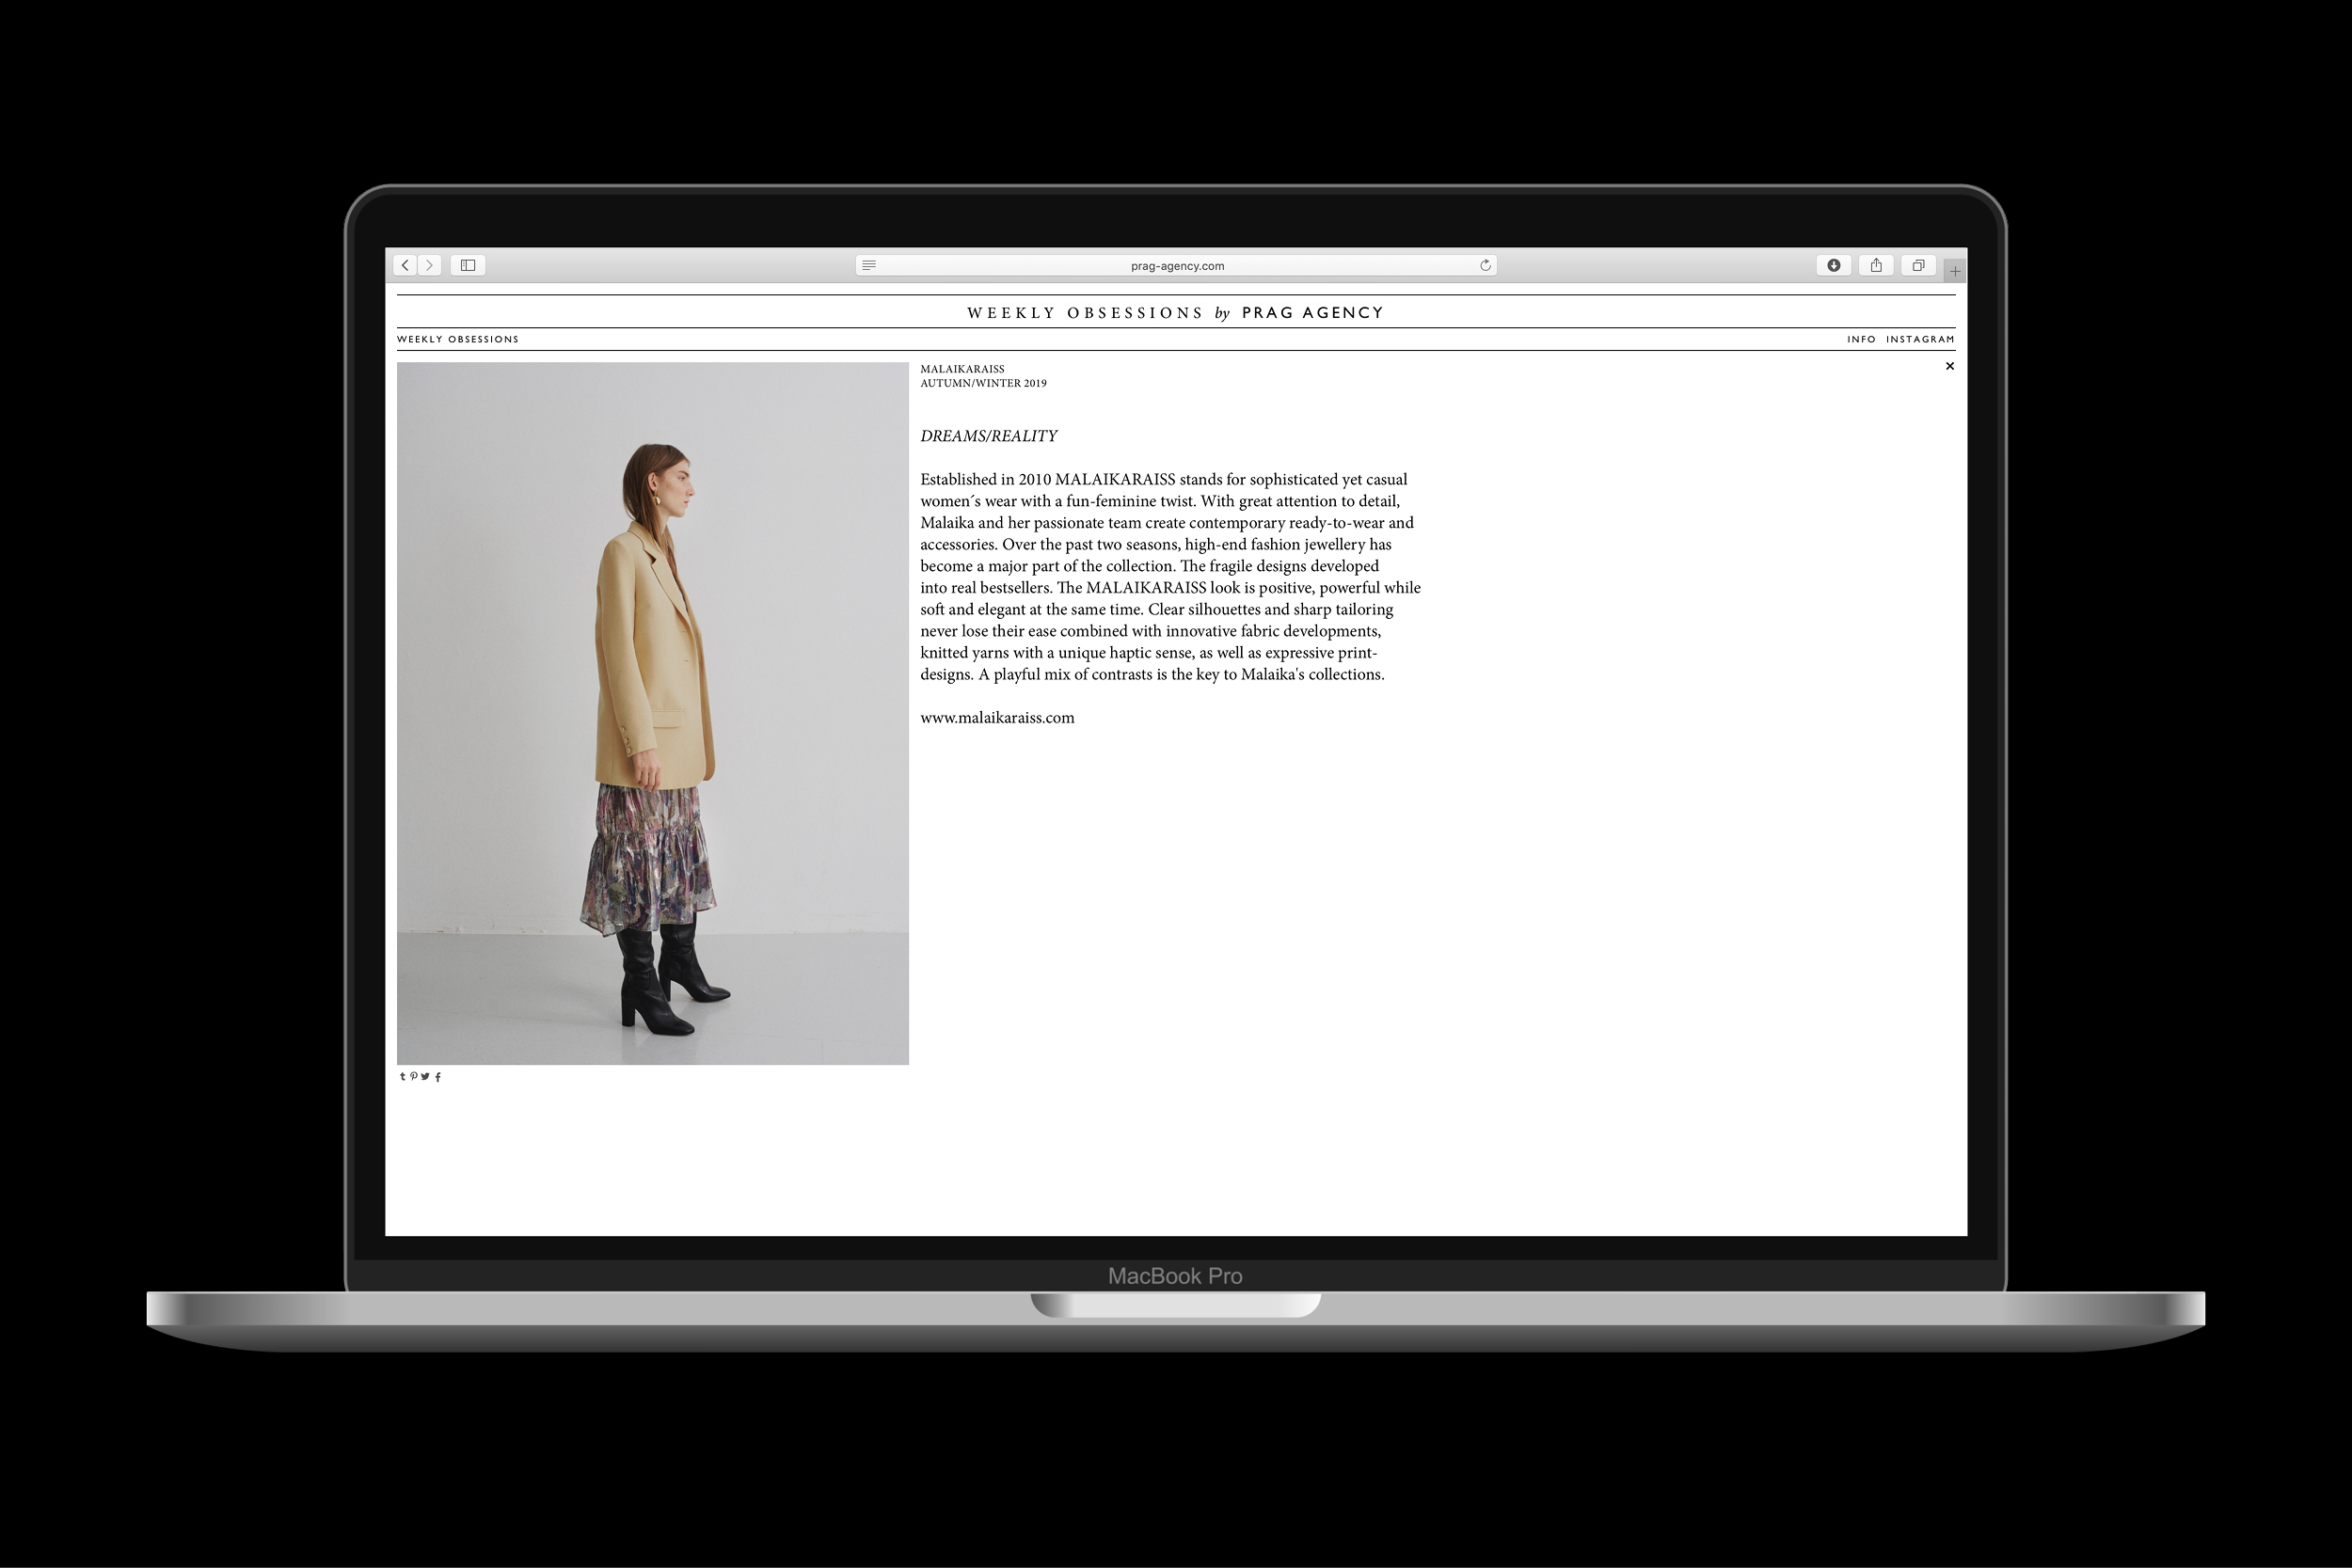This screenshot has width=2352, height=1568.
Task: Show the downloads list
Action: pyautogui.click(x=1833, y=265)
